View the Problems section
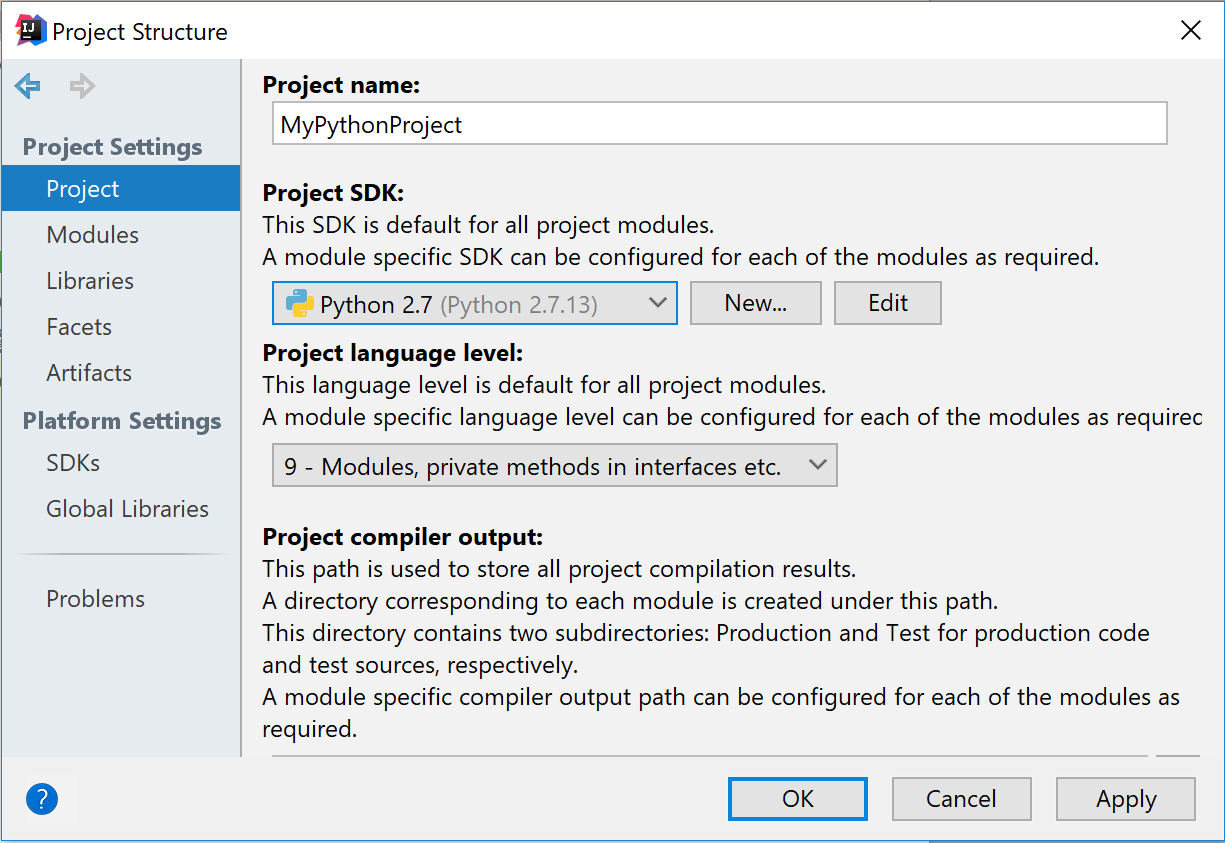 [95, 598]
